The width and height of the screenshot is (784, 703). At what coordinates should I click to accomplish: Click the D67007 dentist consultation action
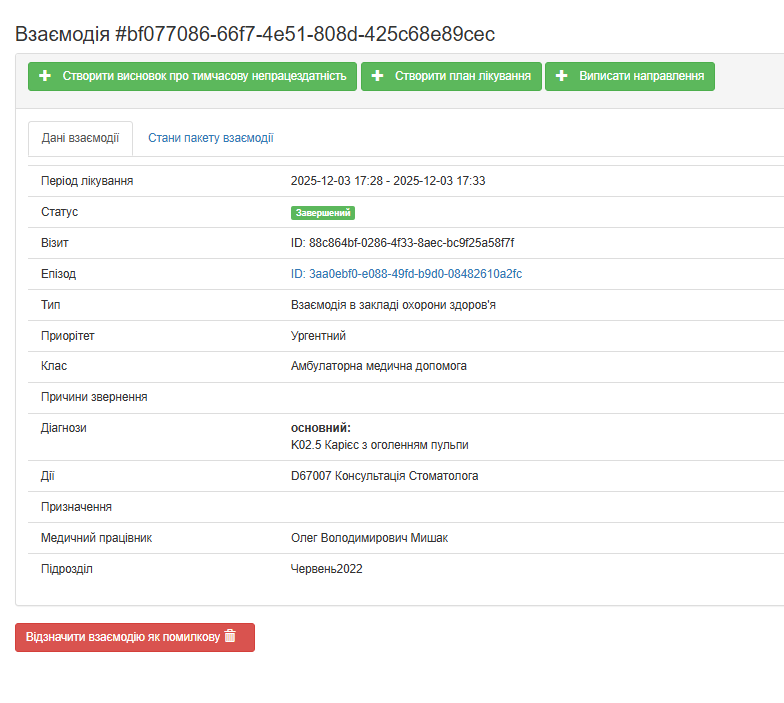[384, 476]
